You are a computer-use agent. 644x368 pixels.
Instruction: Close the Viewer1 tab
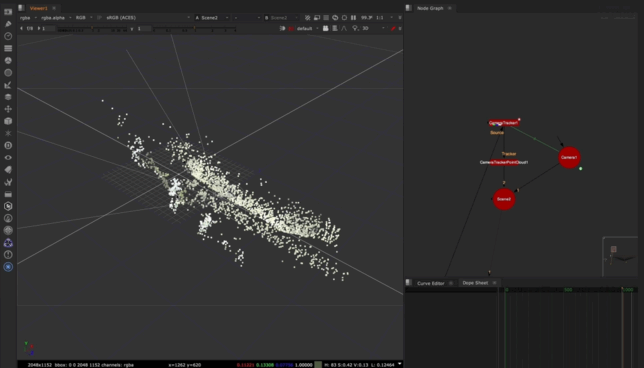click(54, 8)
